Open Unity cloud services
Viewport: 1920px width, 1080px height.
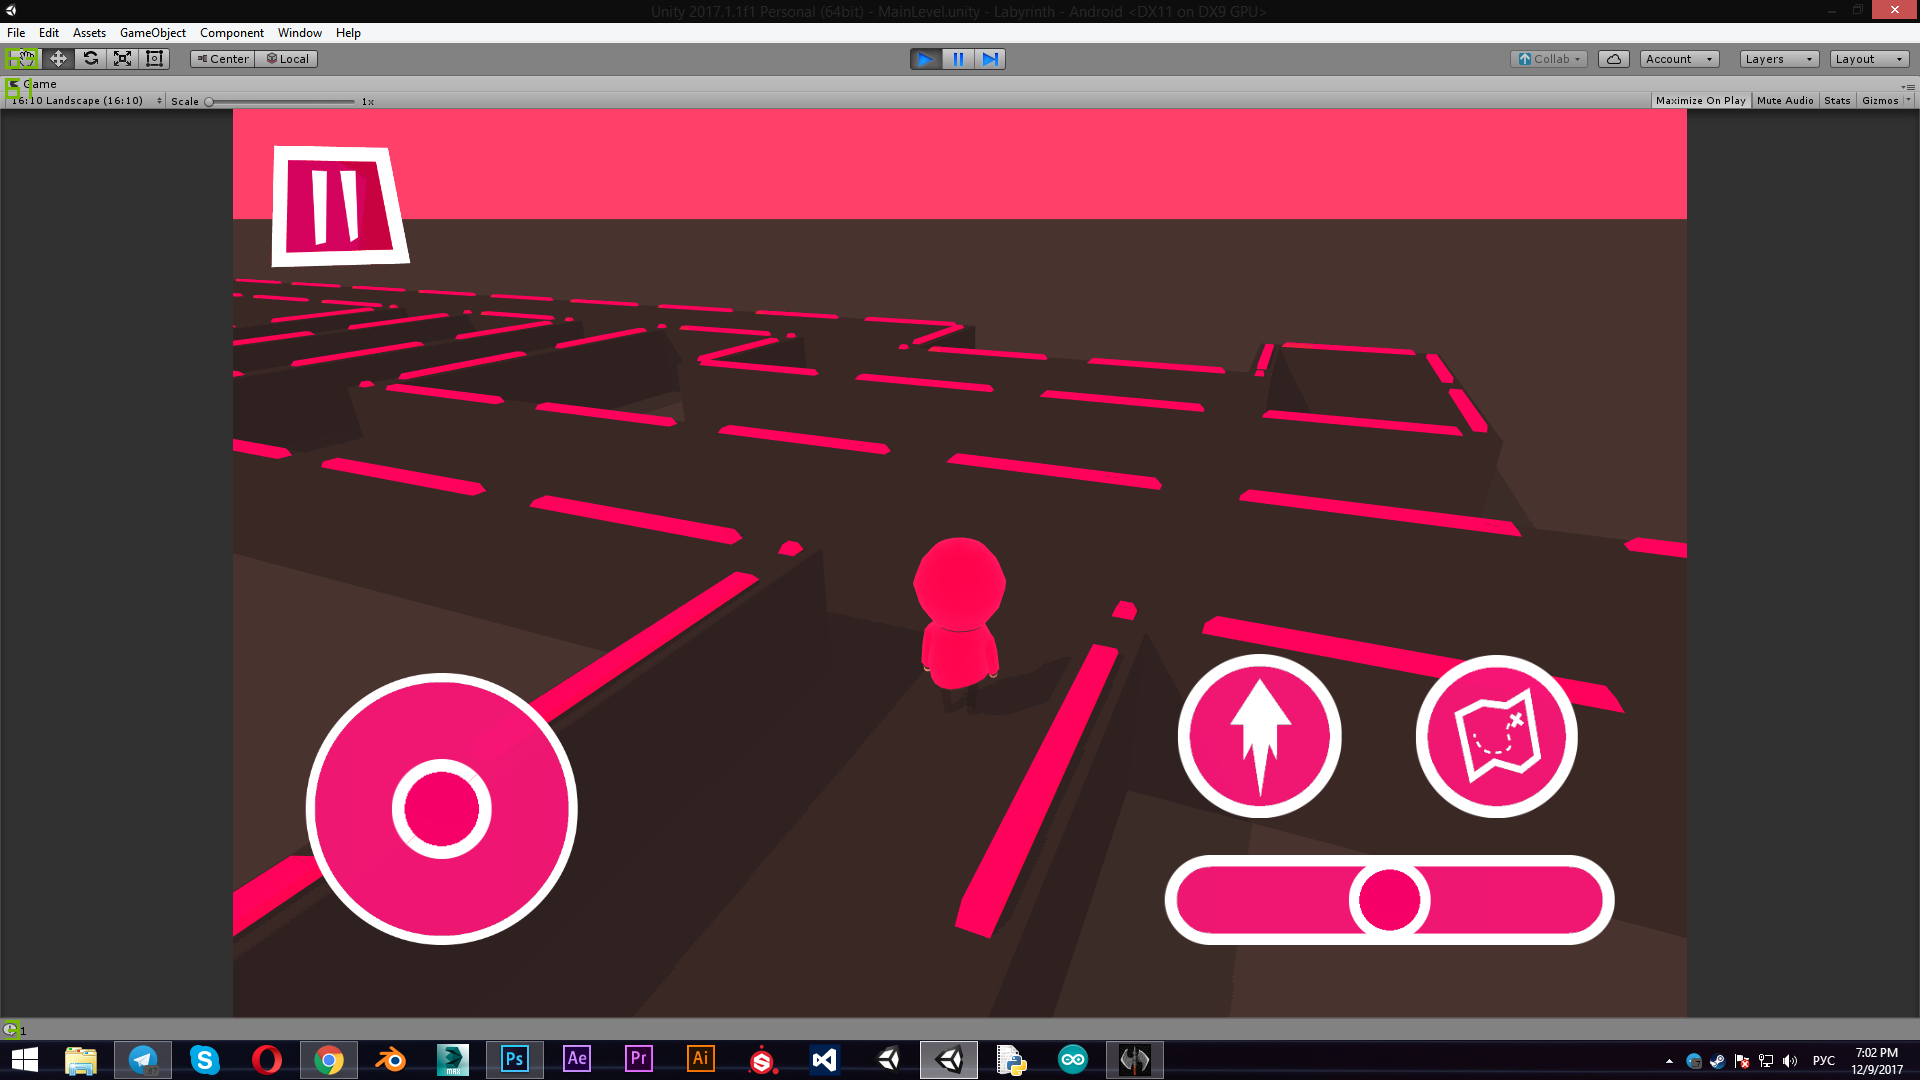click(1613, 59)
